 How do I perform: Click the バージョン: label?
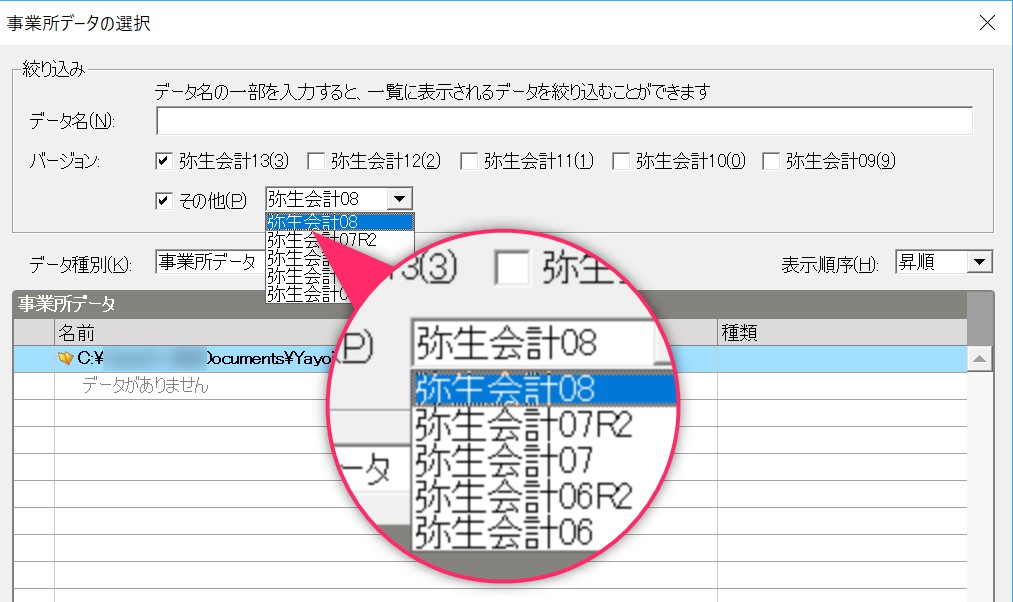pyautogui.click(x=65, y=161)
